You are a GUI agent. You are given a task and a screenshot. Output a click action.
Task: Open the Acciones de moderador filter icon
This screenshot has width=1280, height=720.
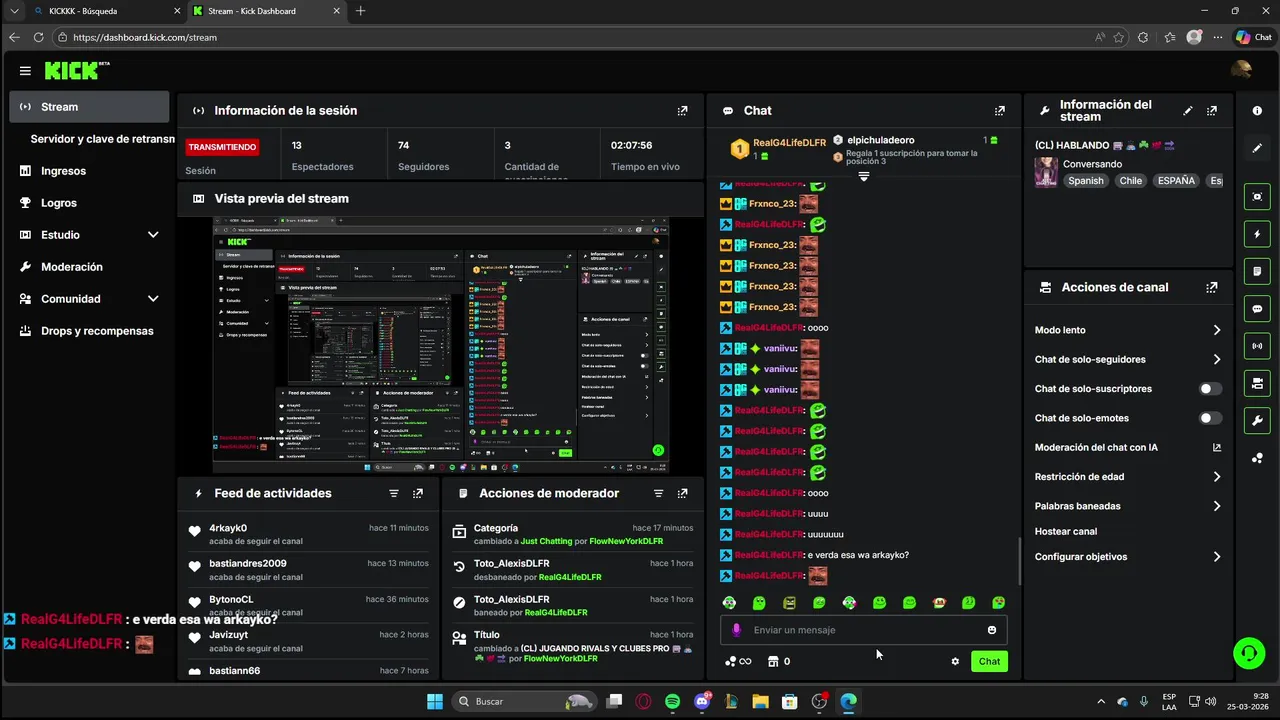coord(658,493)
